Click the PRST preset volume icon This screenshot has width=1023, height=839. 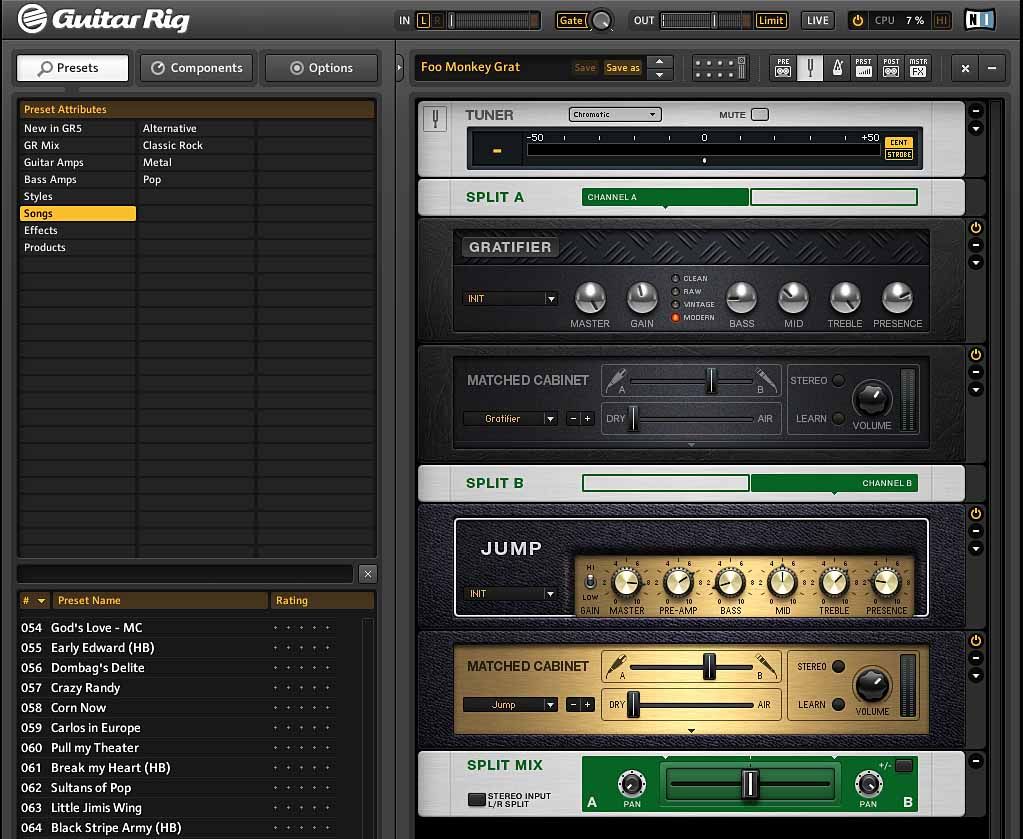[864, 67]
